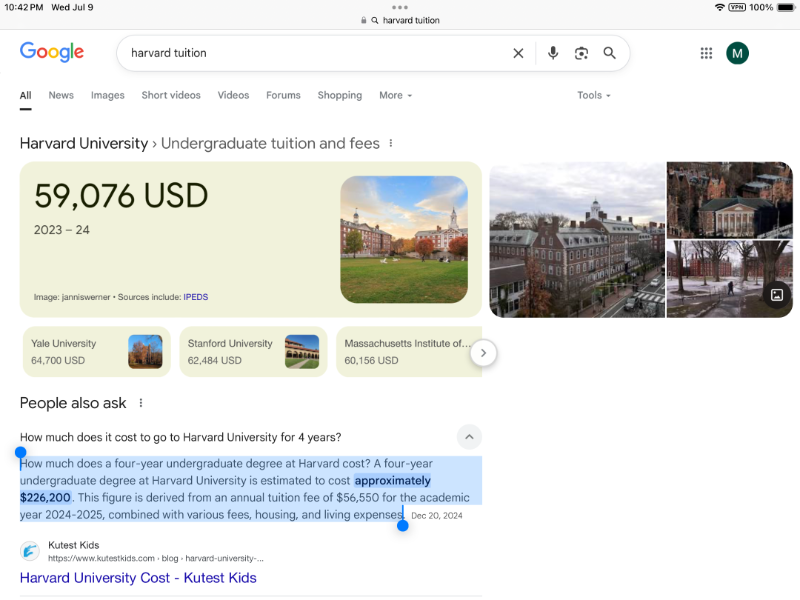Start voice search with the microphone

[553, 53]
